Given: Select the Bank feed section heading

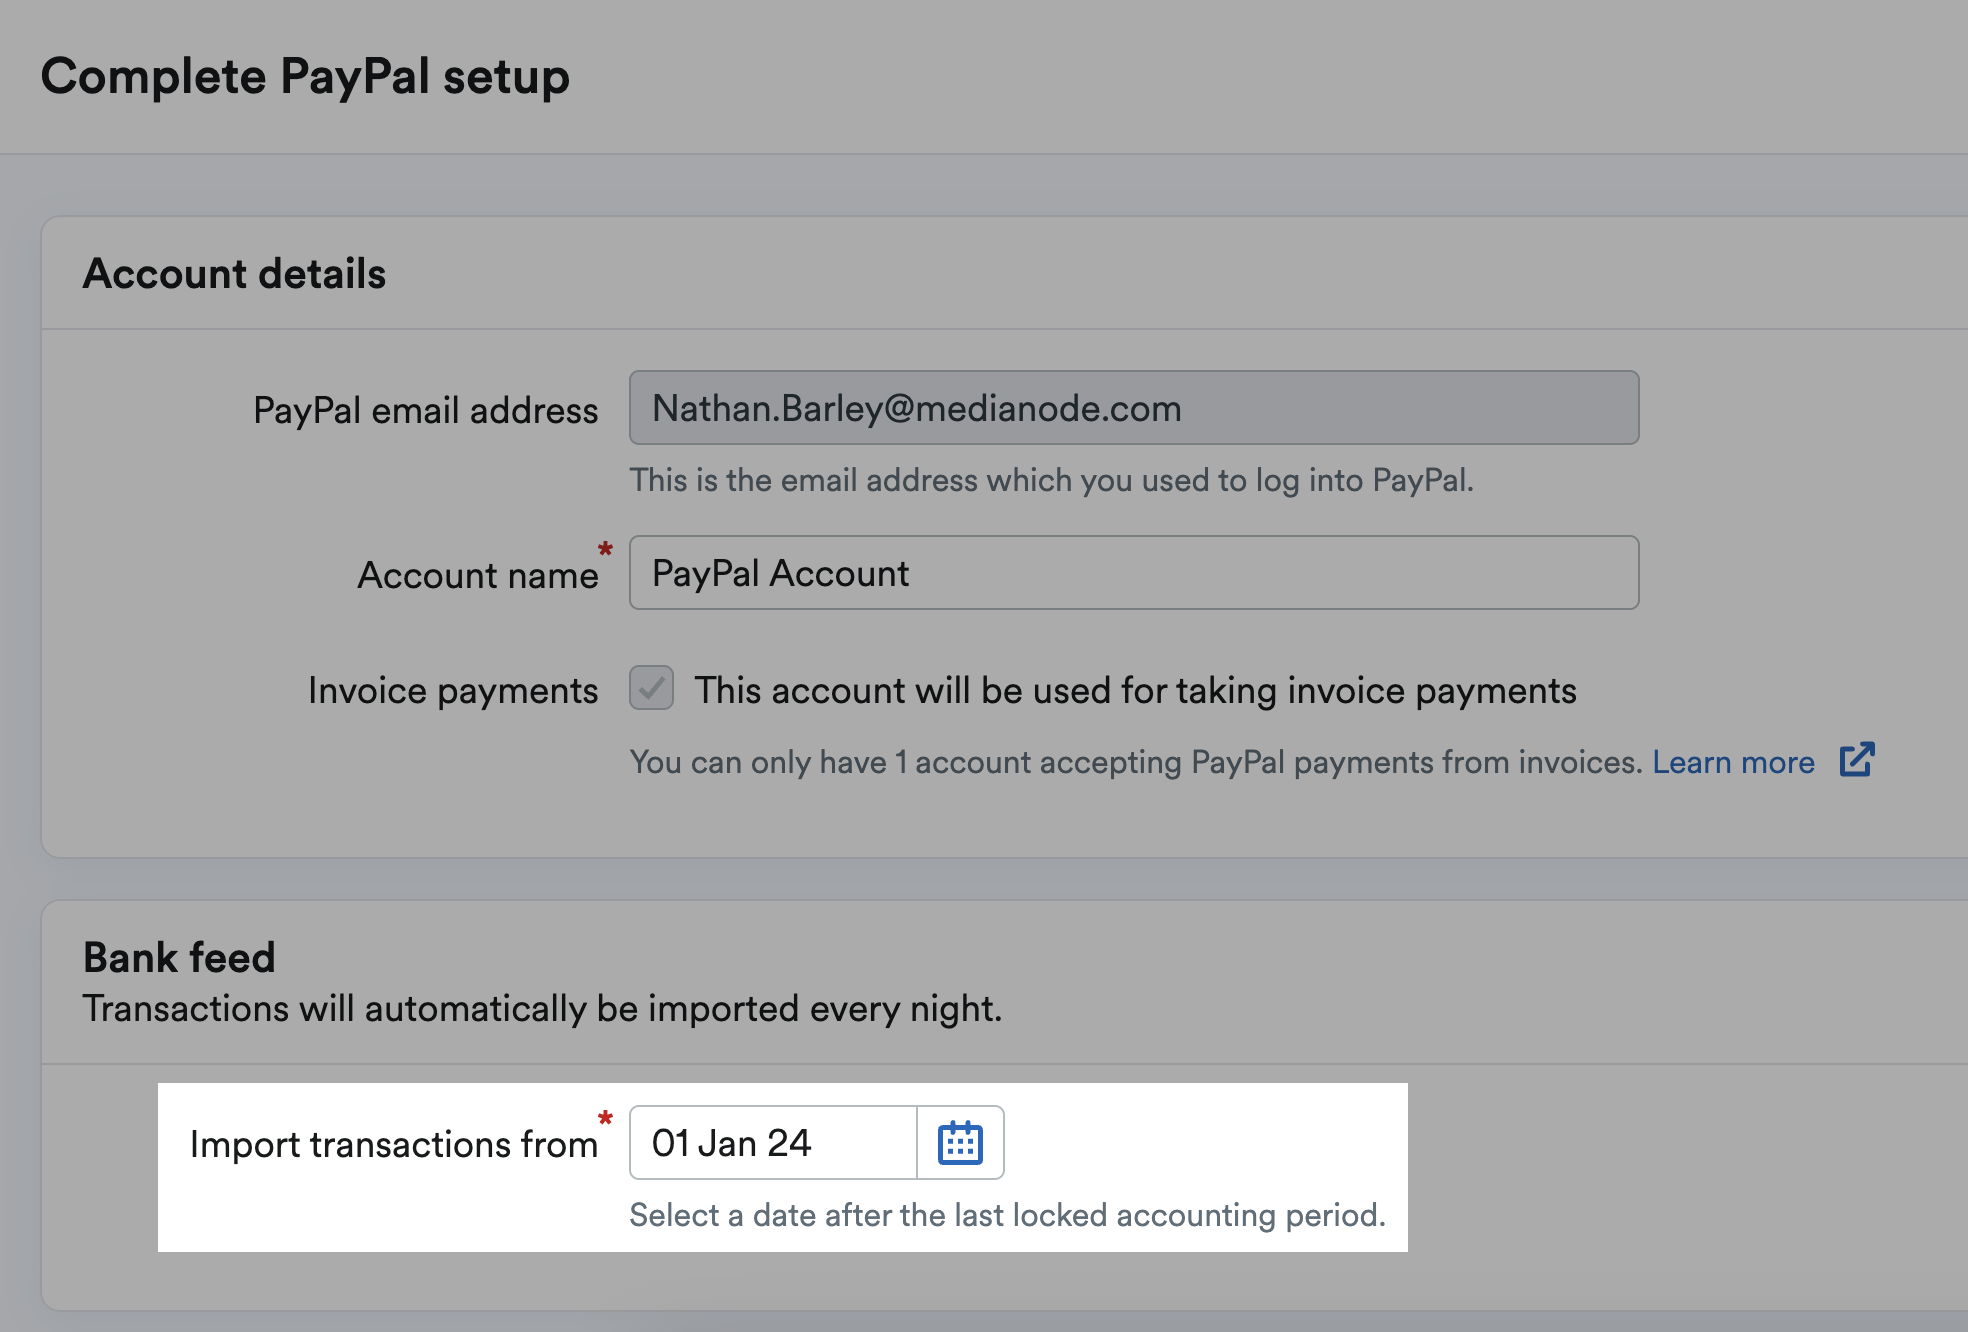Looking at the screenshot, I should click(179, 957).
